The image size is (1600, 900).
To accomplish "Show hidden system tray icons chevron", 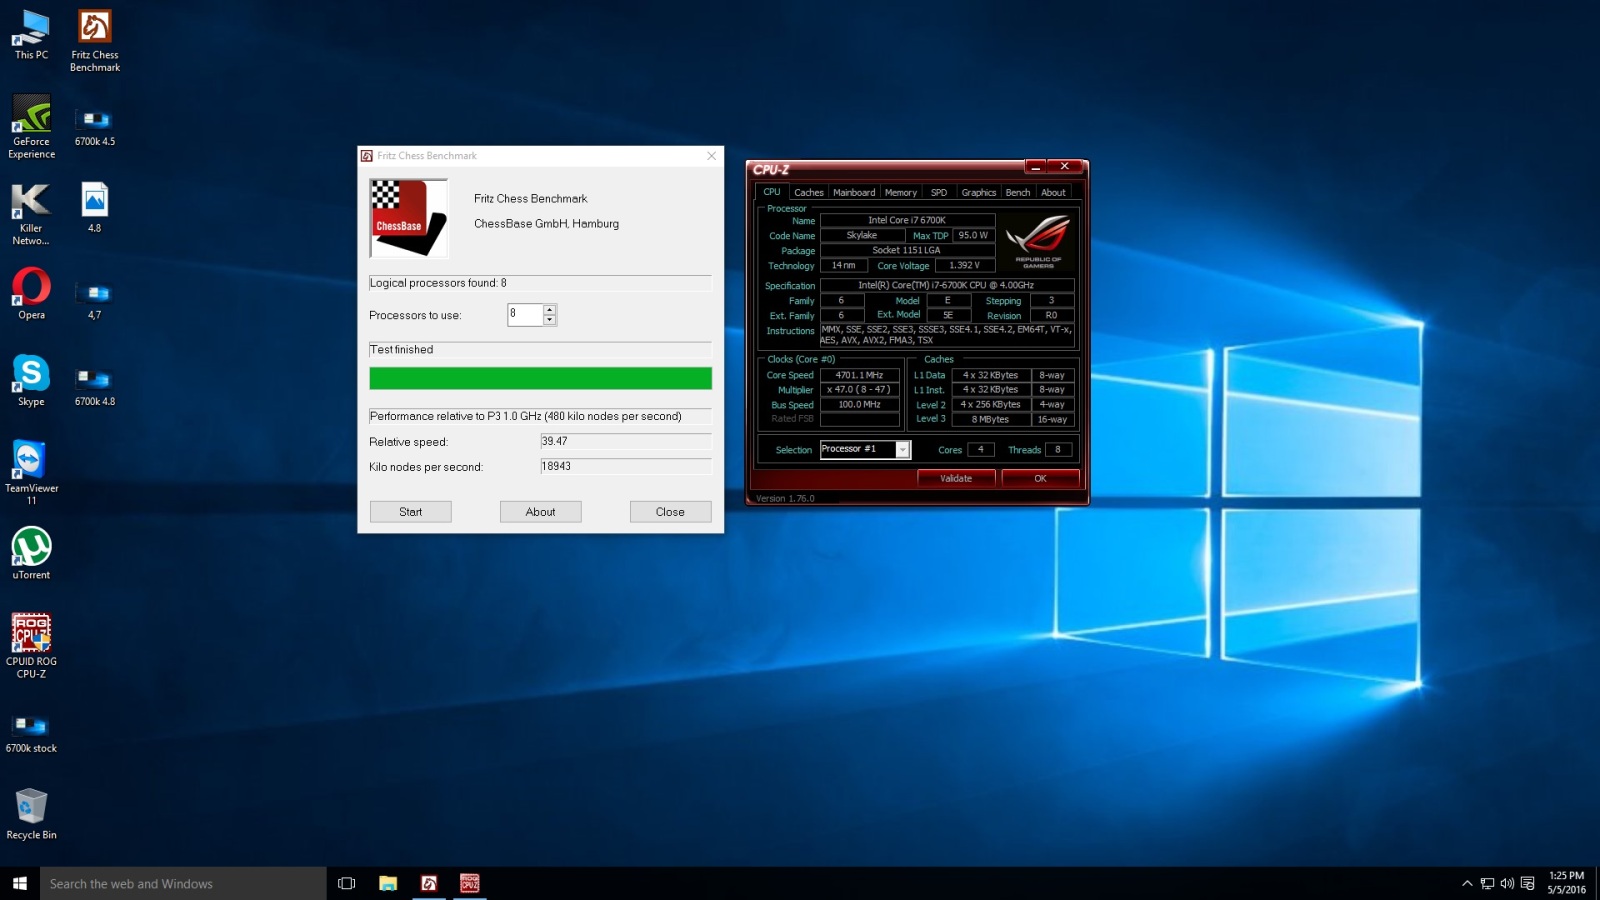I will point(1467,883).
